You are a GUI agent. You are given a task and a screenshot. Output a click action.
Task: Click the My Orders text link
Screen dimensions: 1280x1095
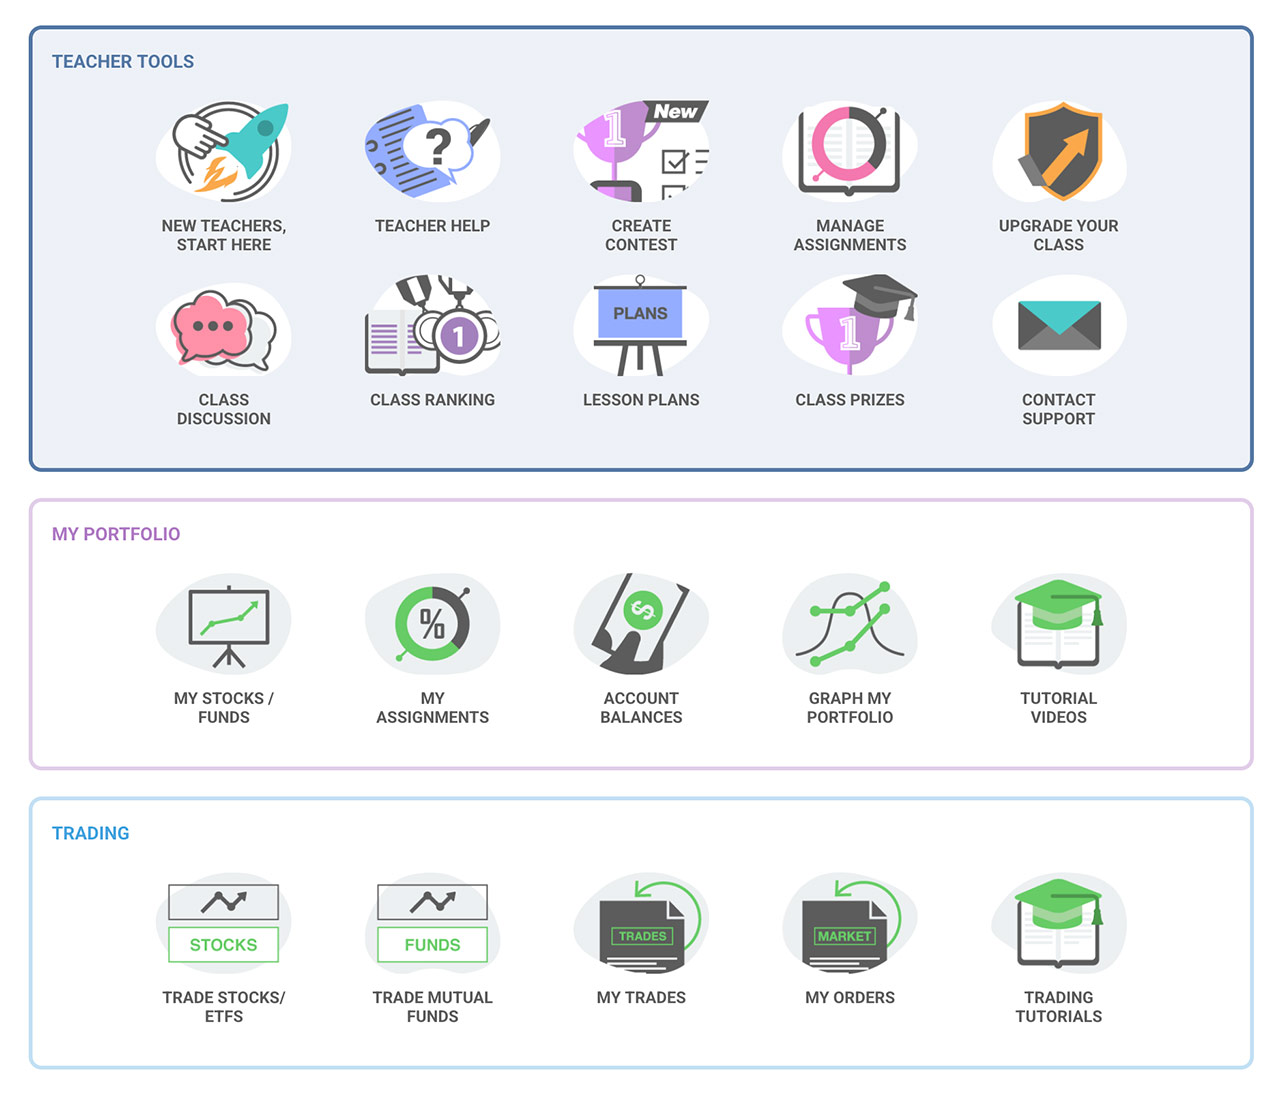pyautogui.click(x=850, y=997)
